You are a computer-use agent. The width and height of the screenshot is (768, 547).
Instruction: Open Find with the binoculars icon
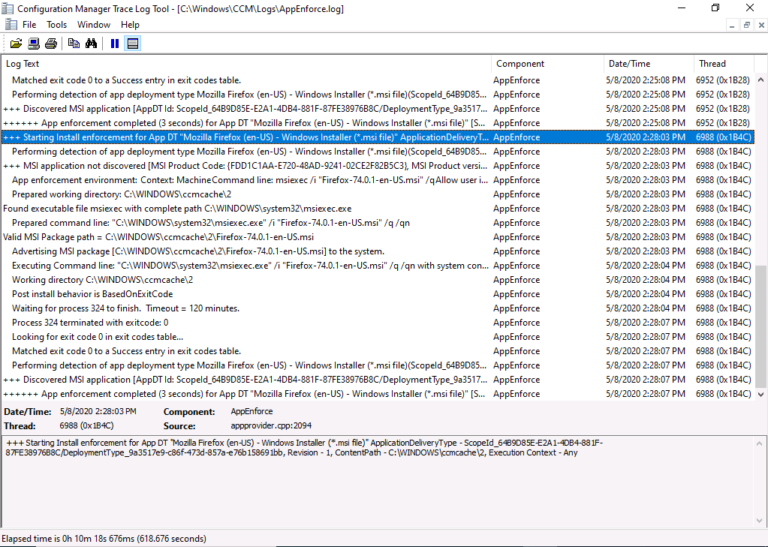pyautogui.click(x=90, y=43)
